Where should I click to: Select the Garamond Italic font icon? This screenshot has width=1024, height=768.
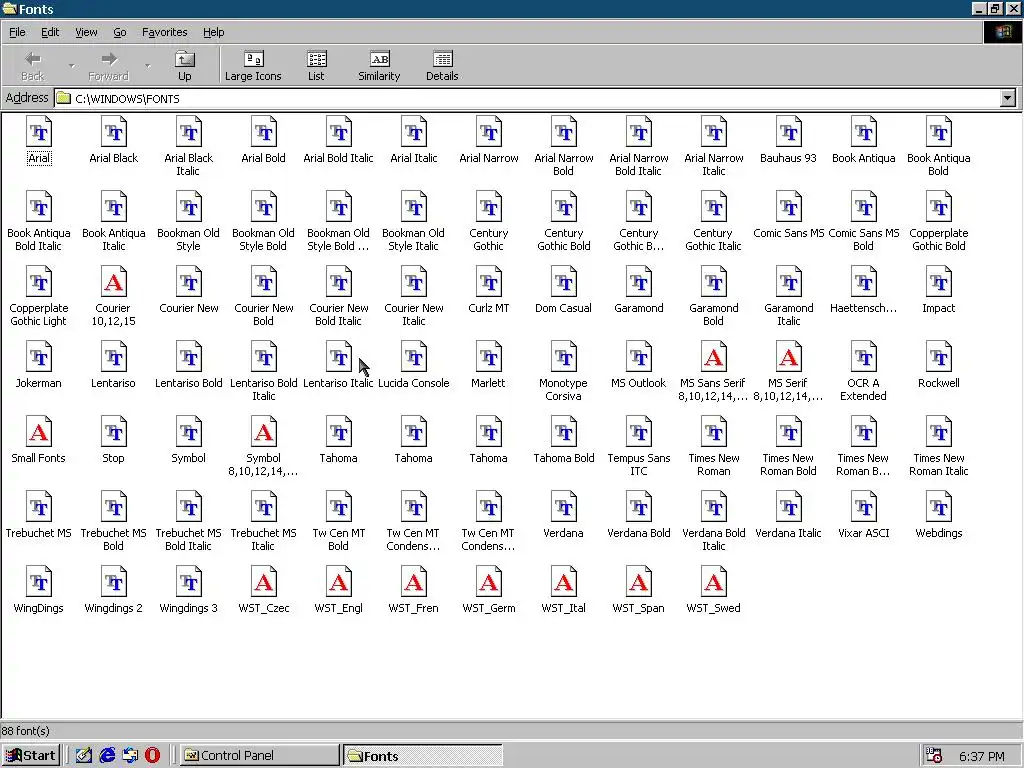coord(788,283)
